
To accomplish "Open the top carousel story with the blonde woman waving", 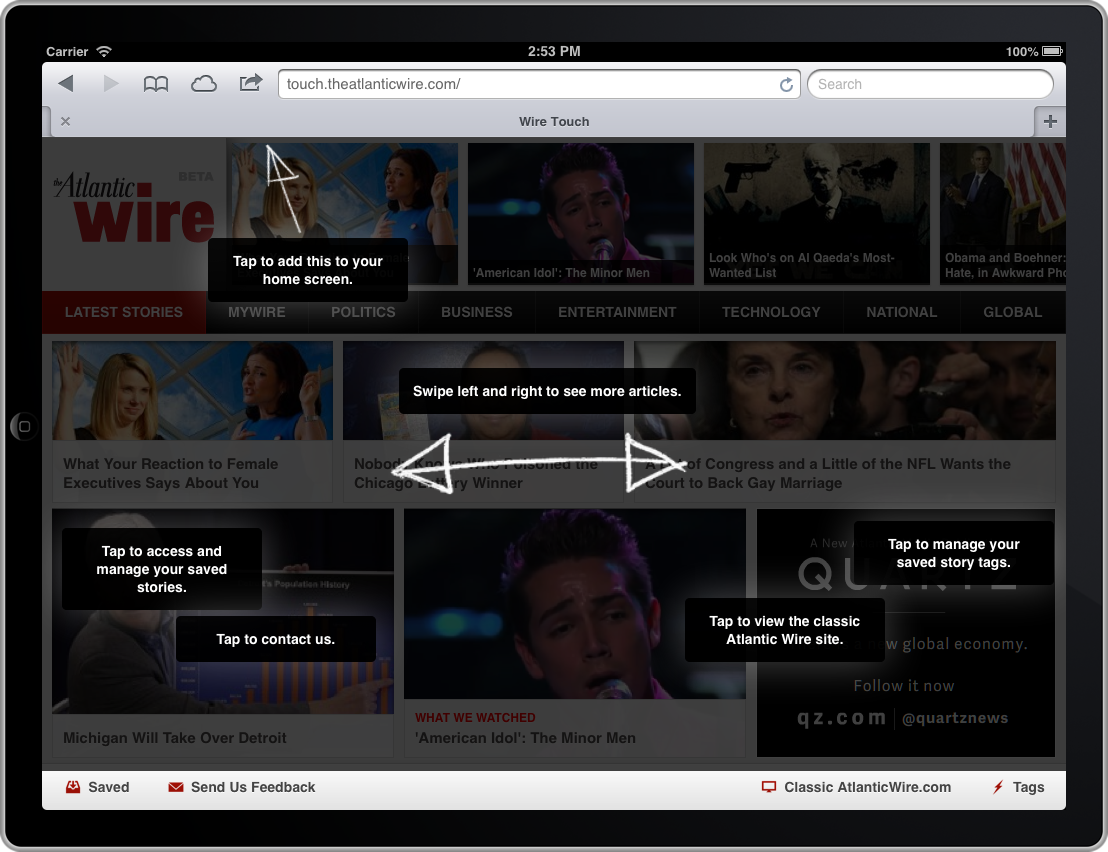I will (x=344, y=213).
